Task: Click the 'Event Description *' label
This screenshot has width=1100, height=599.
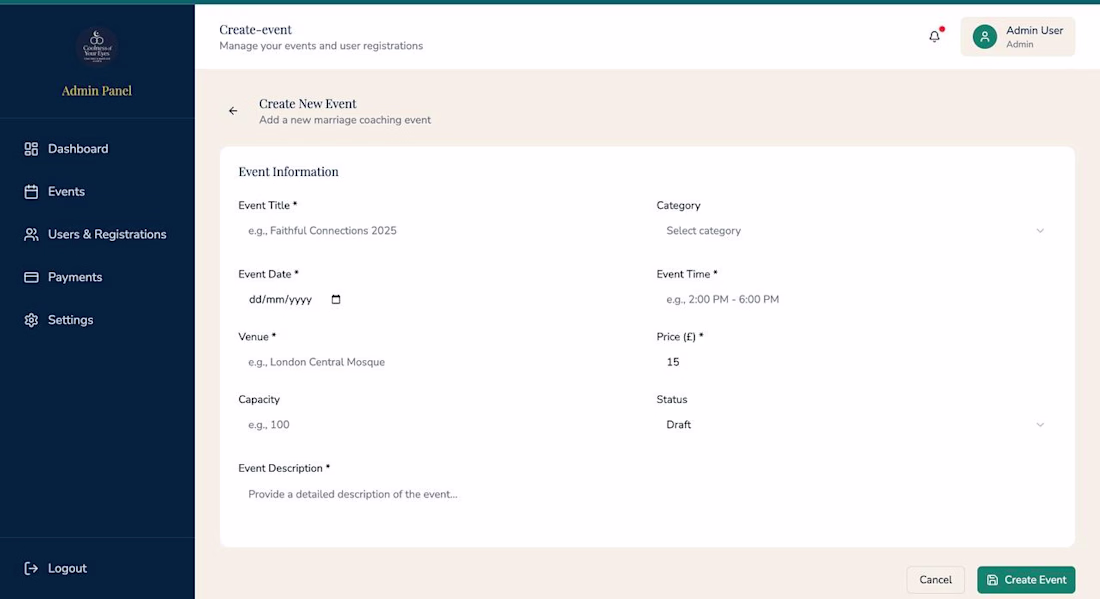Action: (284, 468)
